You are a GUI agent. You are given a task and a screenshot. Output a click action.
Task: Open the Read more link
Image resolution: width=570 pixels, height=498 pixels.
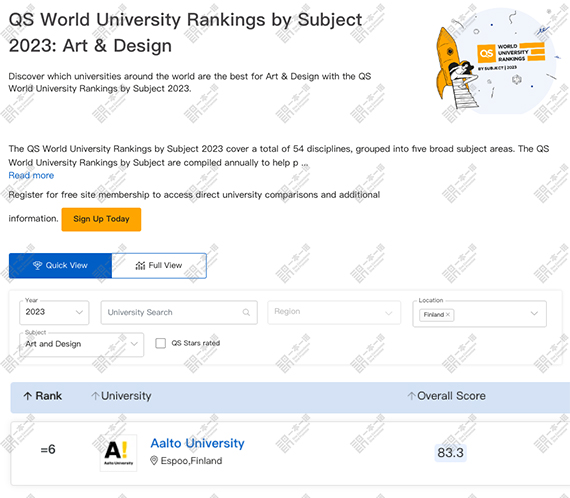coord(31,176)
